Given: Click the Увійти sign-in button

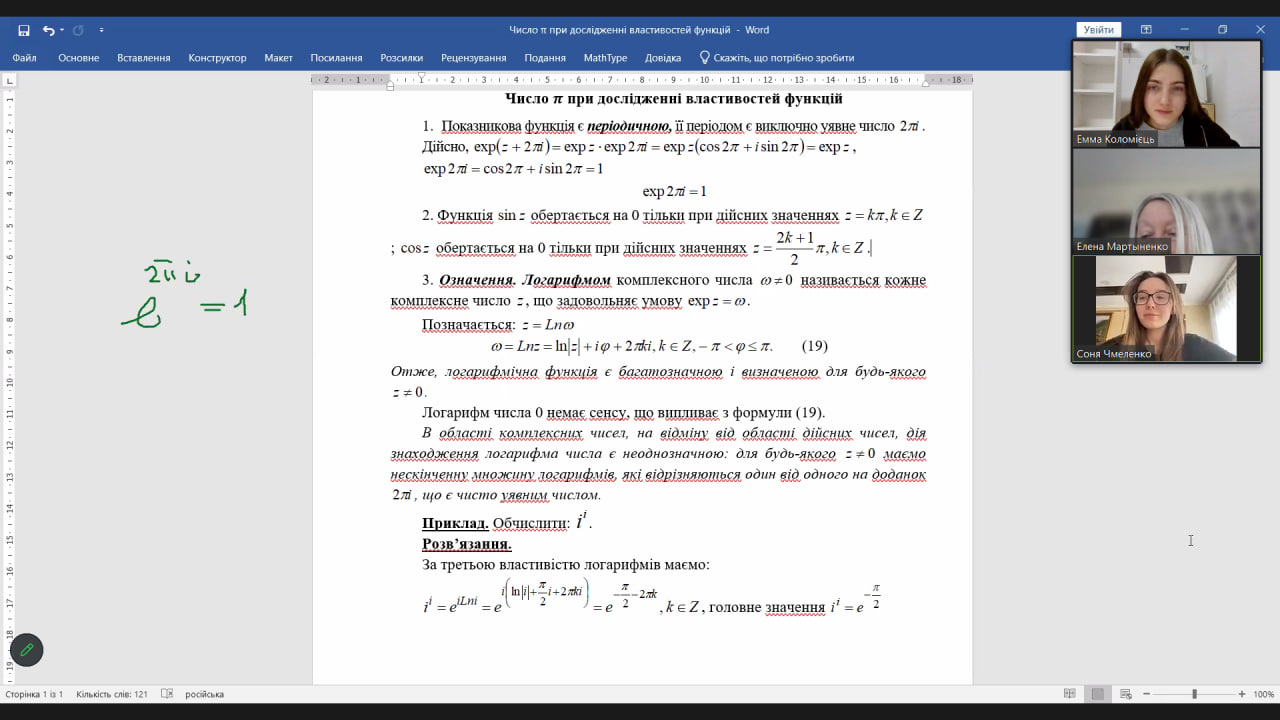Looking at the screenshot, I should 1098,30.
